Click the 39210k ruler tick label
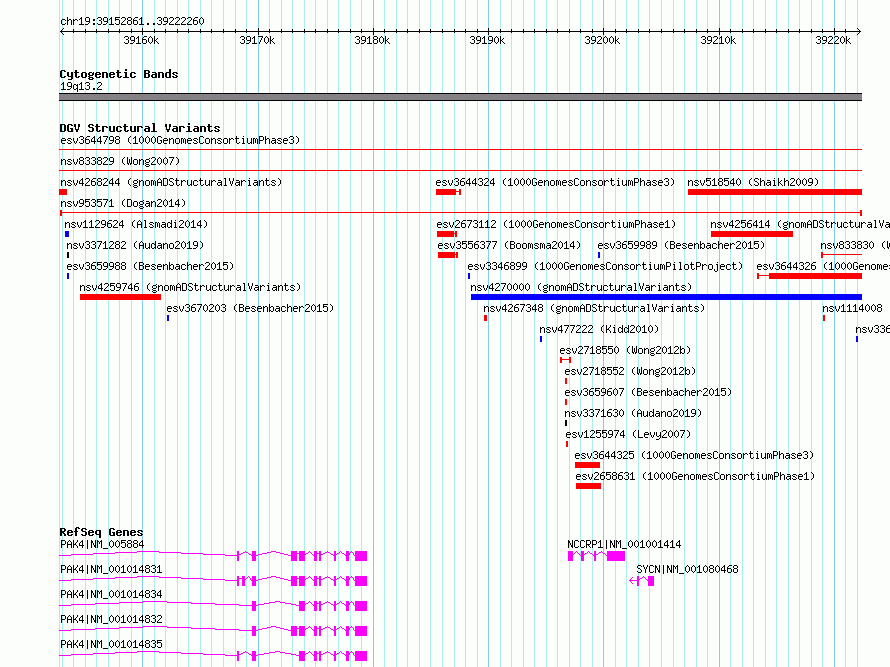The width and height of the screenshot is (890, 667). 718,40
